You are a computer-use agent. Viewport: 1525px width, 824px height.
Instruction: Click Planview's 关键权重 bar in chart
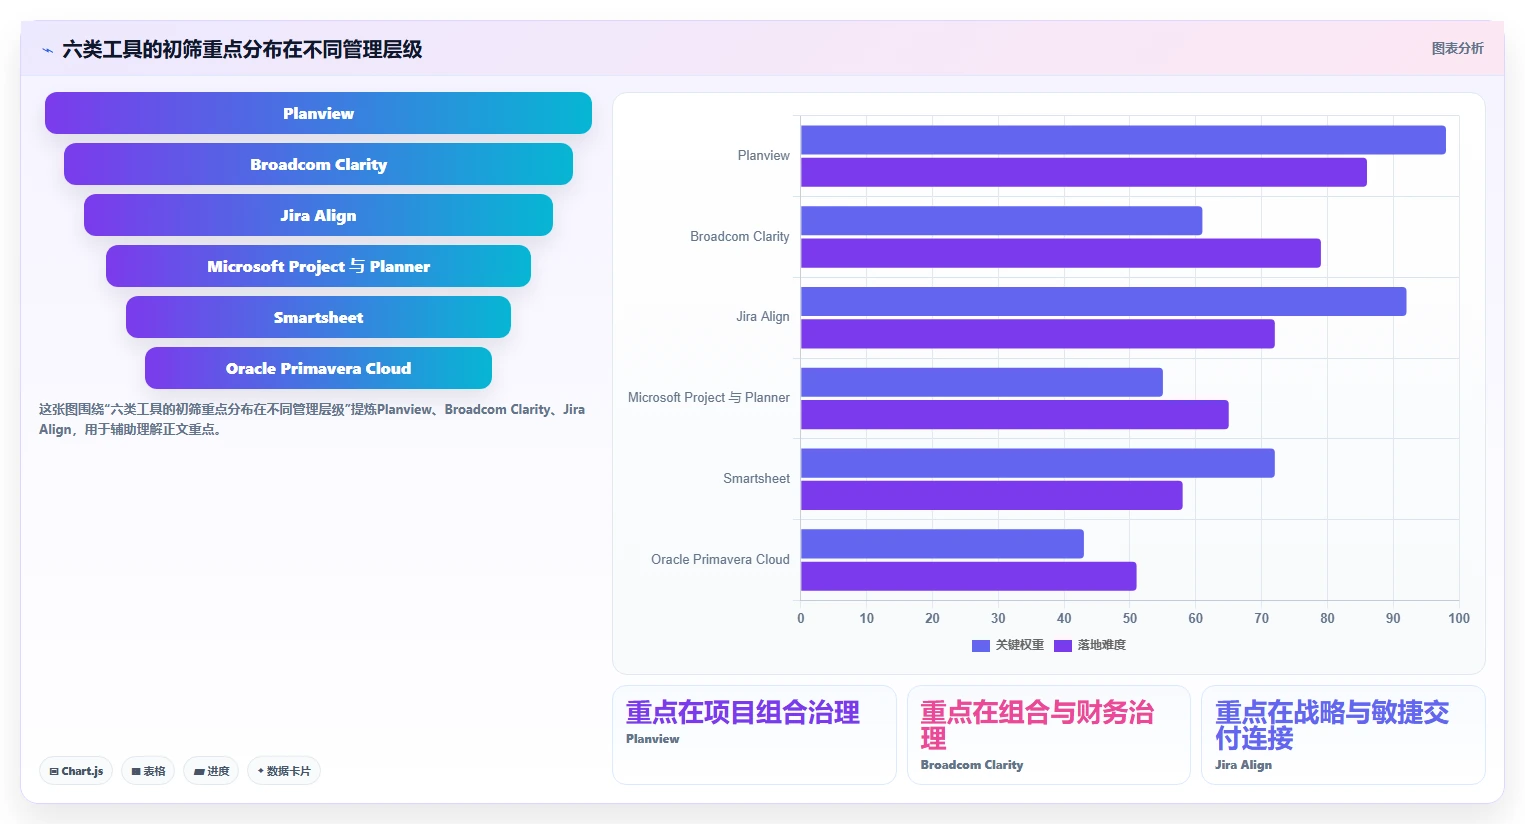(x=1123, y=140)
